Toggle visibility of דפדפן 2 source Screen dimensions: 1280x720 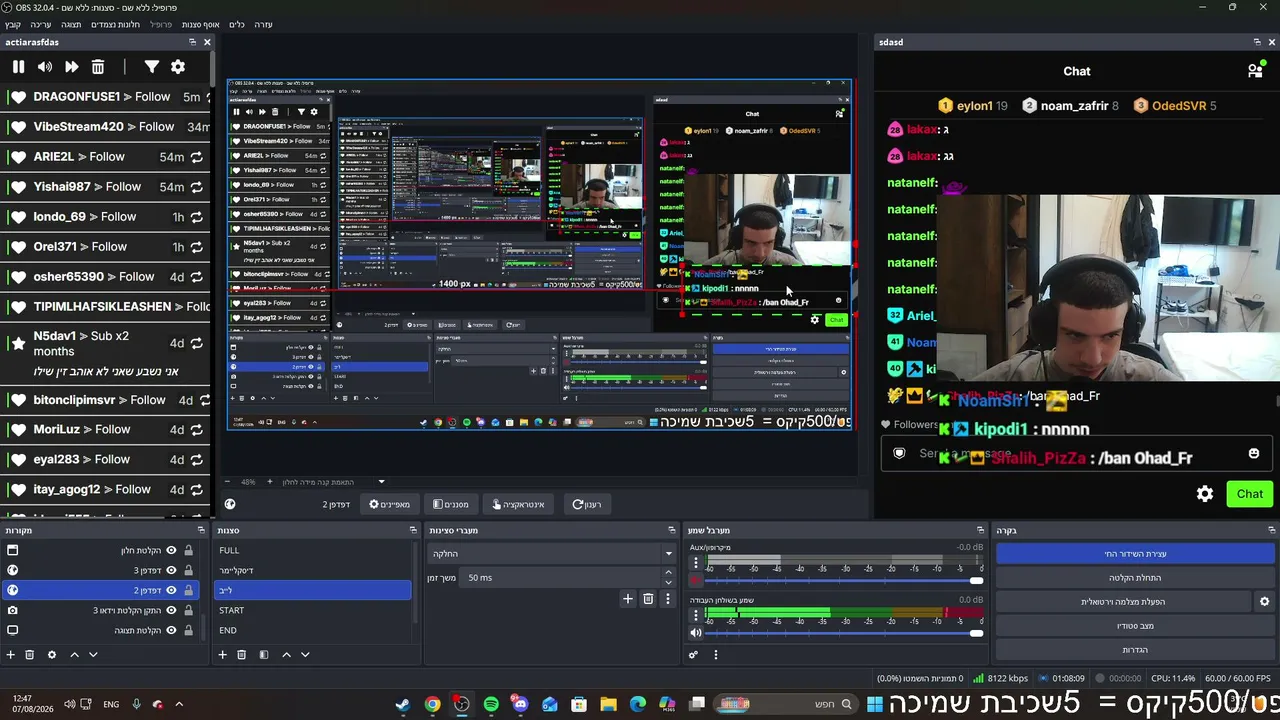click(x=171, y=590)
